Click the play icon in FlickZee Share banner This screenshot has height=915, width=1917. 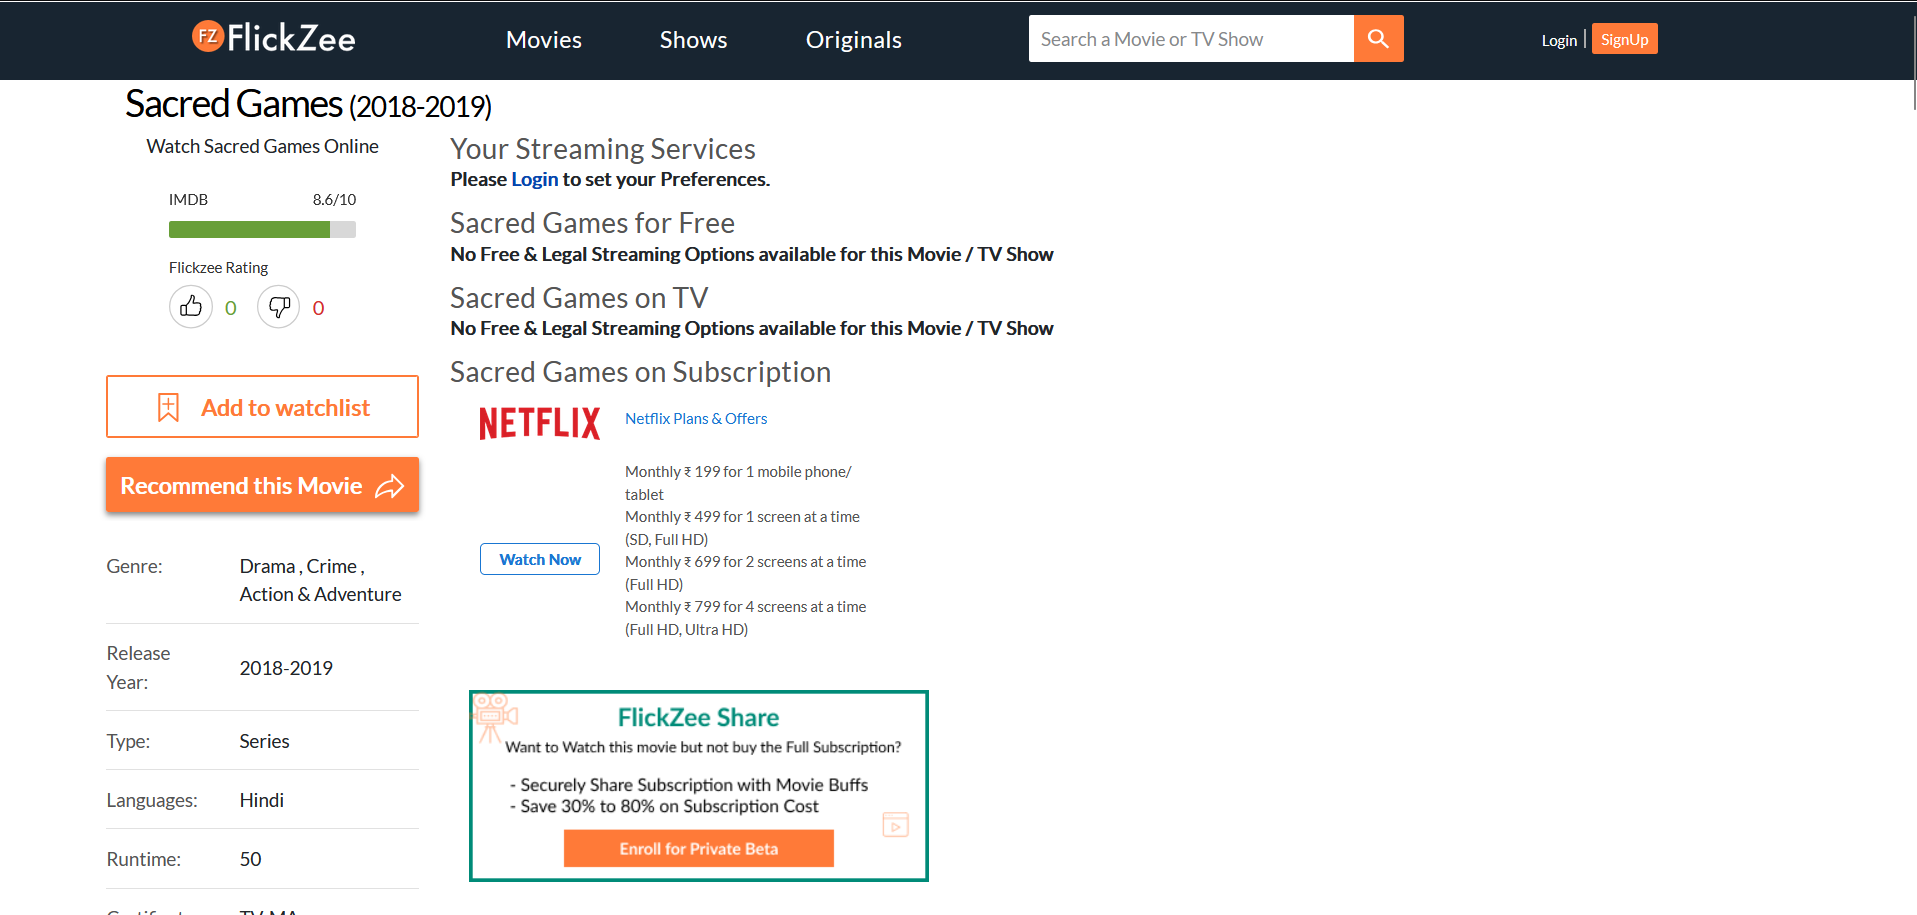click(896, 825)
